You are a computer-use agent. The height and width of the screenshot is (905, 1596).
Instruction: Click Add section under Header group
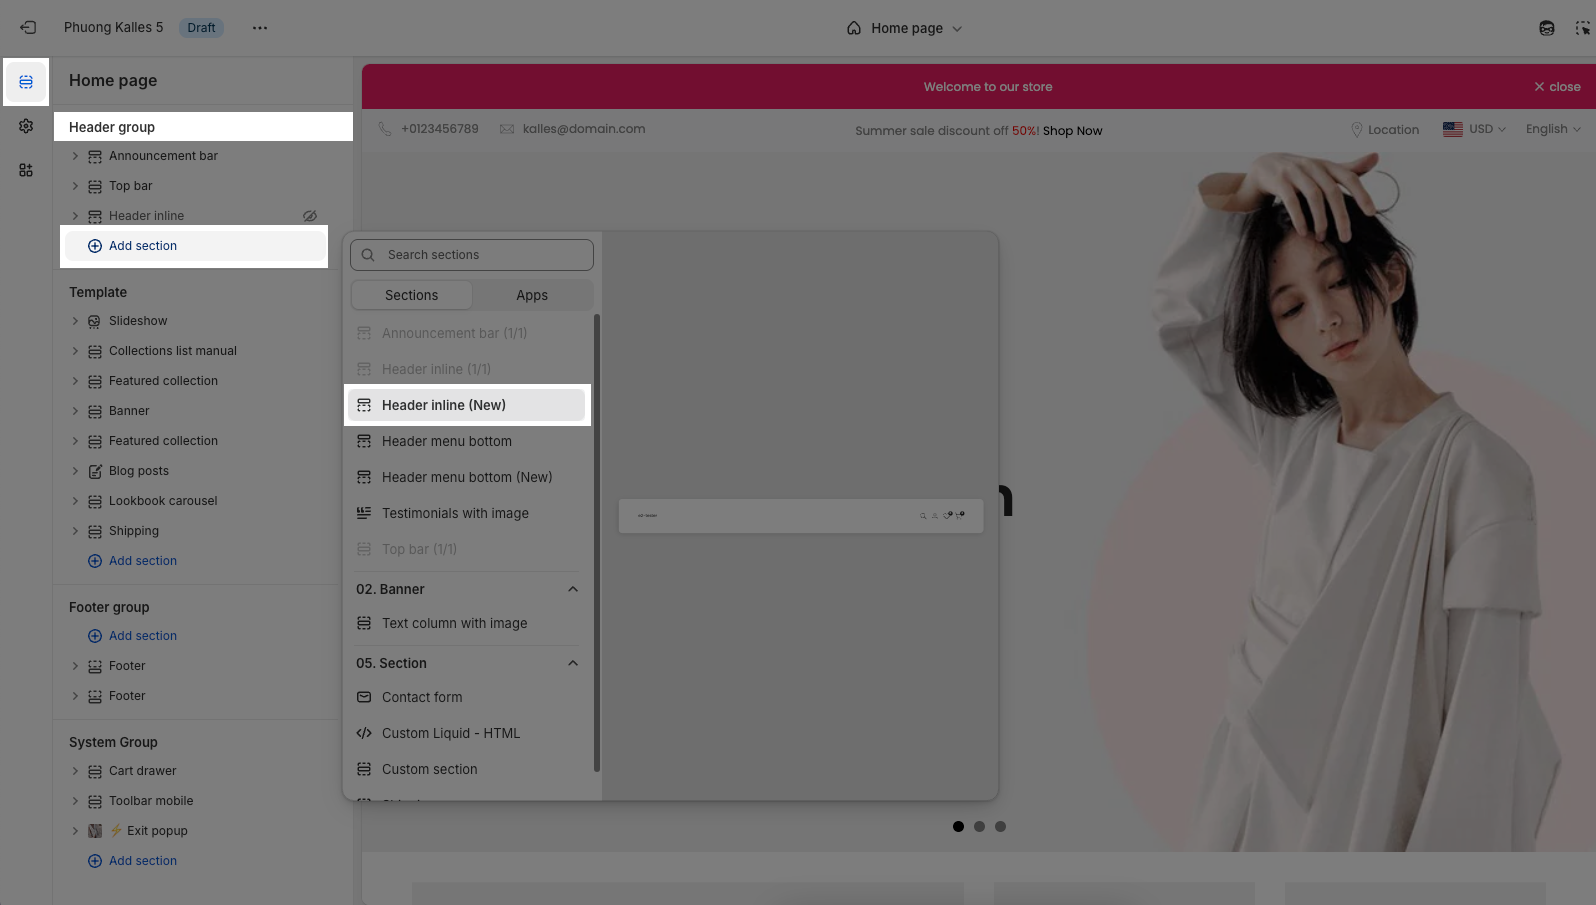point(195,246)
